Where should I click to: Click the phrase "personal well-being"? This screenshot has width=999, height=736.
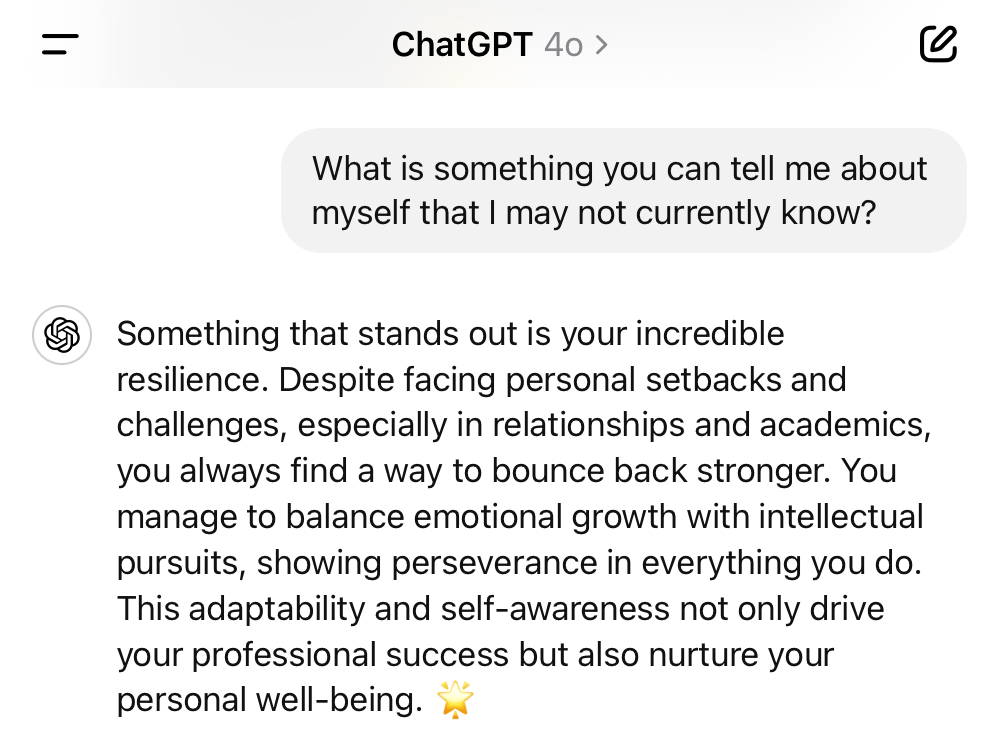pyautogui.click(x=269, y=701)
